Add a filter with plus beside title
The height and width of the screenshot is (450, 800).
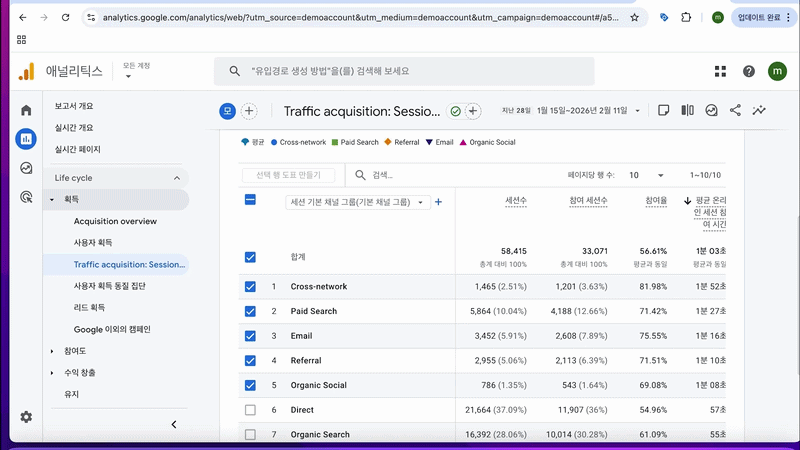[x=473, y=111]
